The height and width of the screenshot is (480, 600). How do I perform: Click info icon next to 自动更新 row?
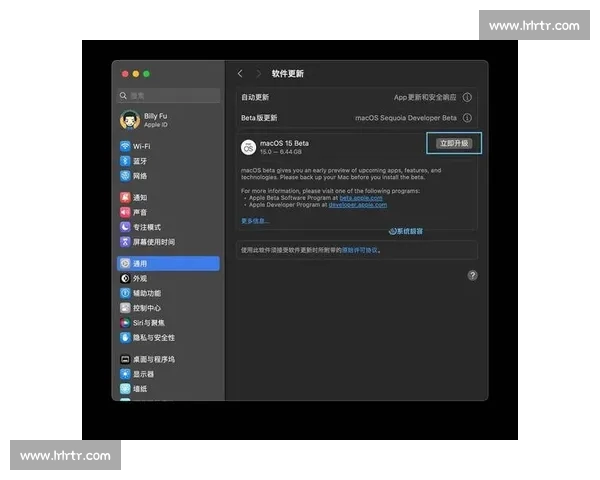click(467, 97)
